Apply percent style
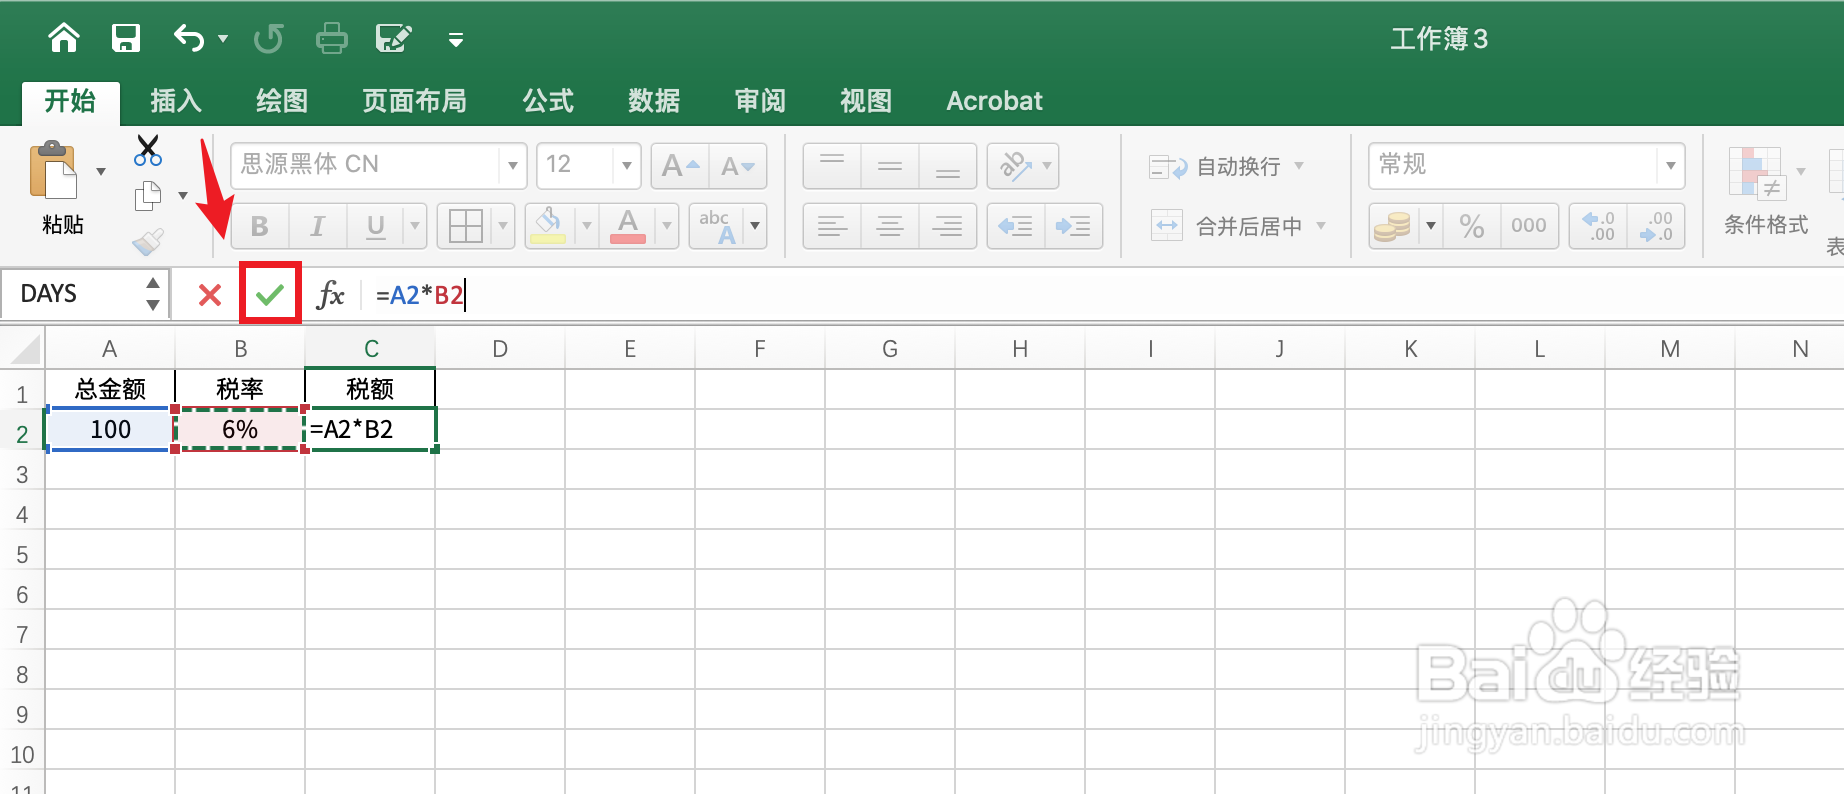1844x794 pixels. coord(1472,226)
